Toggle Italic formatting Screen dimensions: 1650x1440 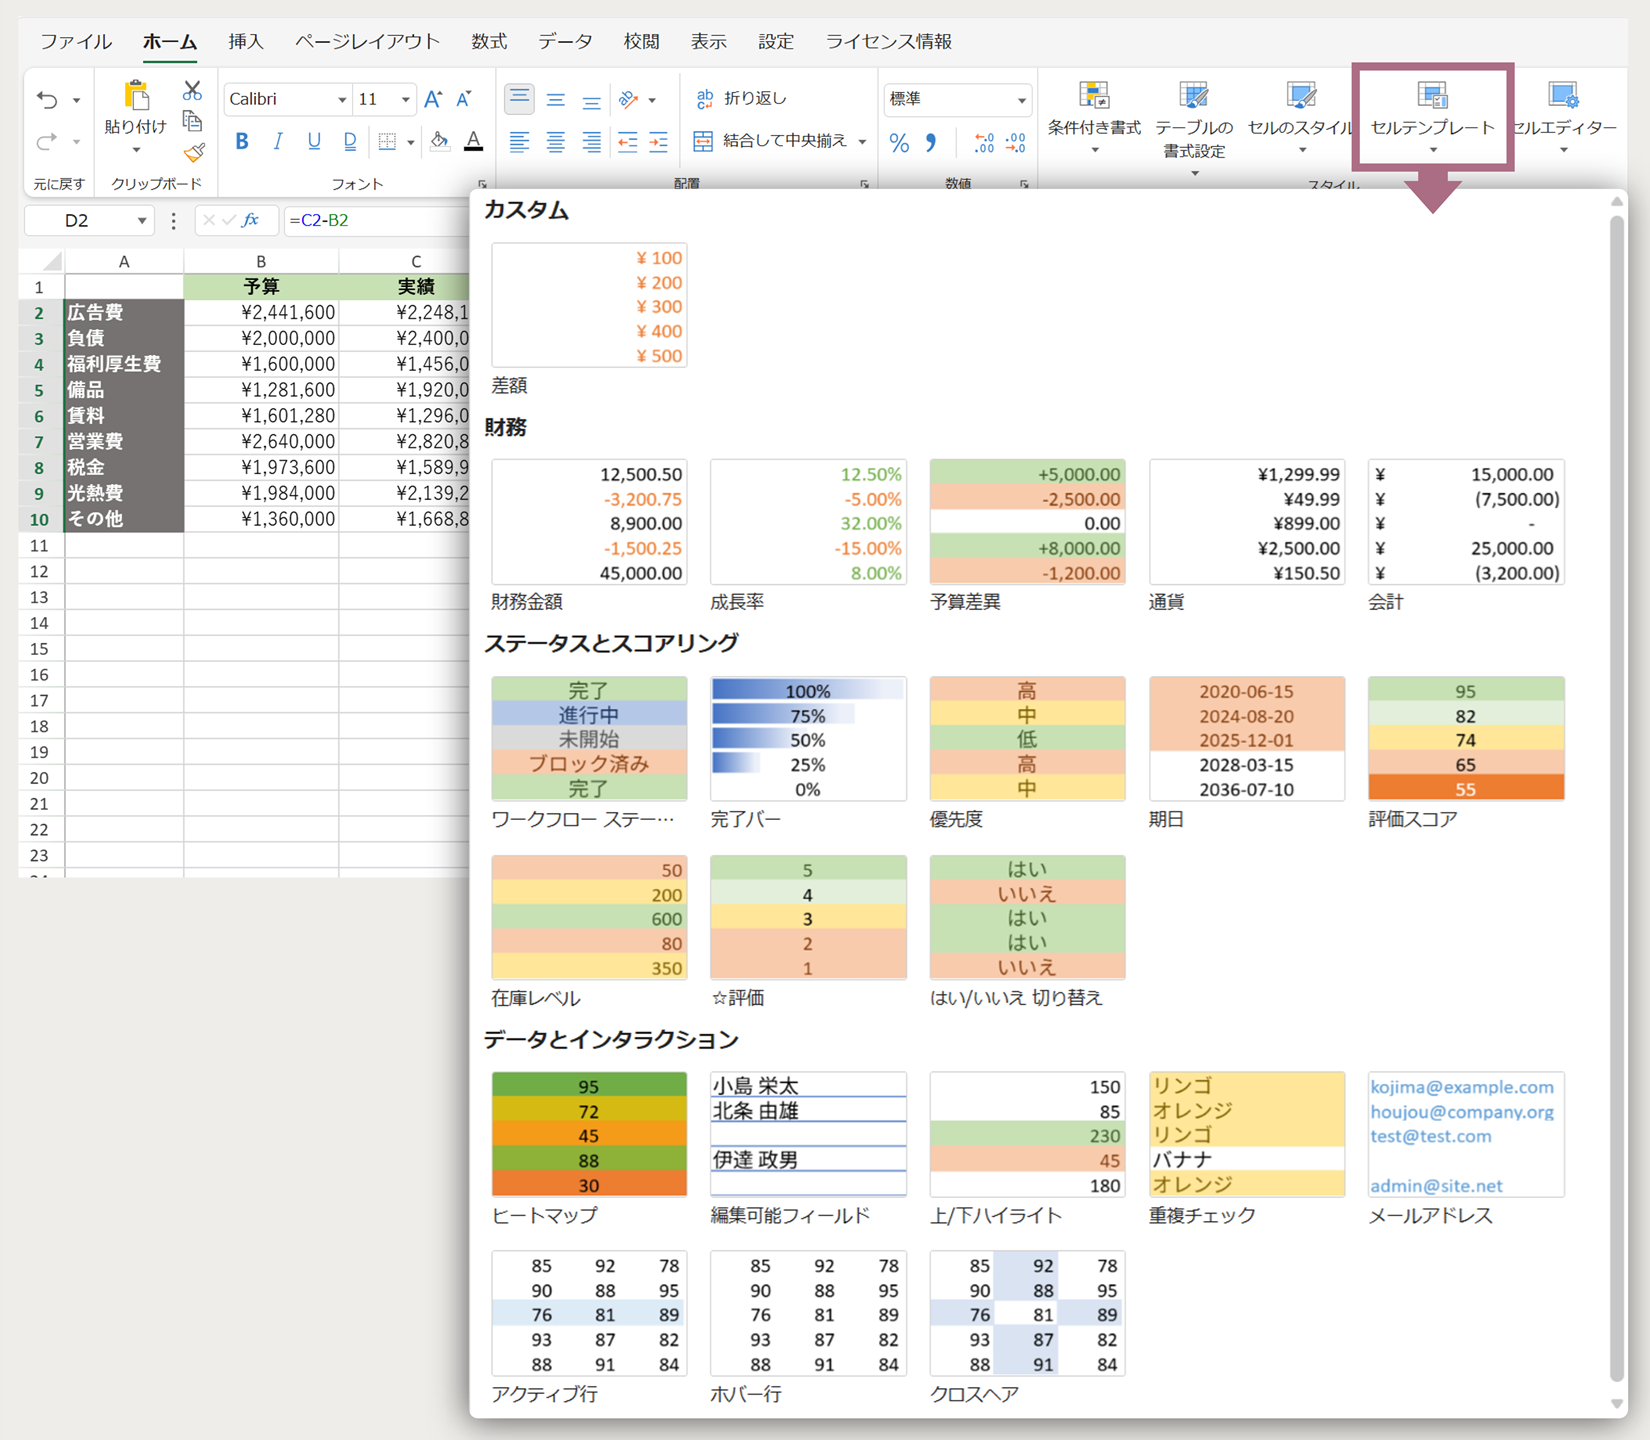coord(278,142)
